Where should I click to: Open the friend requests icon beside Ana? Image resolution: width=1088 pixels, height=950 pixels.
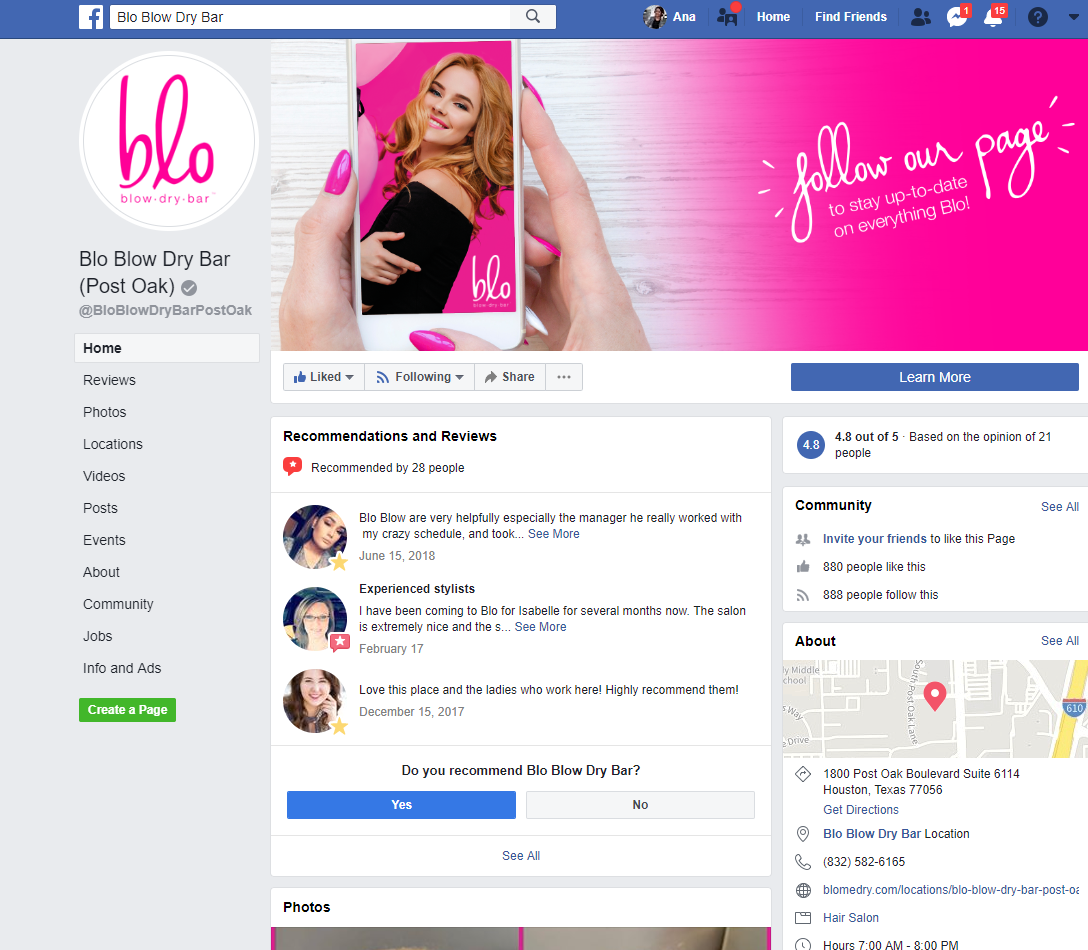click(727, 17)
